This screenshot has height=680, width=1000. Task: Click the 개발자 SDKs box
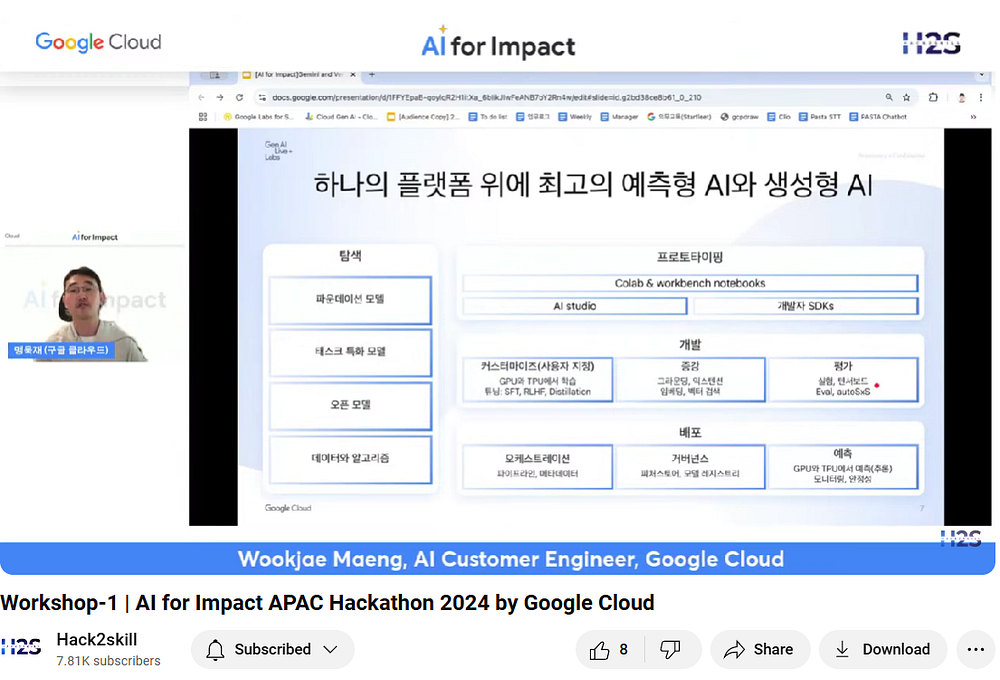[805, 306]
